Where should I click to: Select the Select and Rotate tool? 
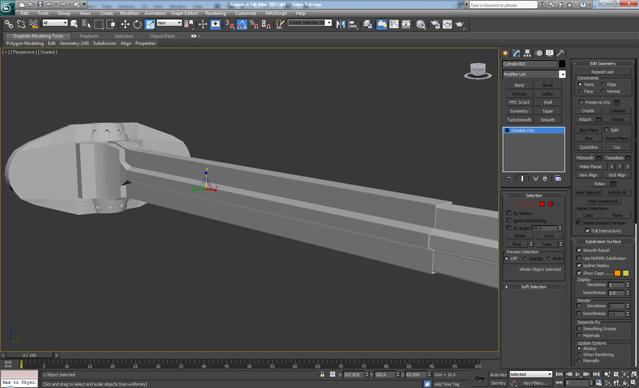[137, 24]
